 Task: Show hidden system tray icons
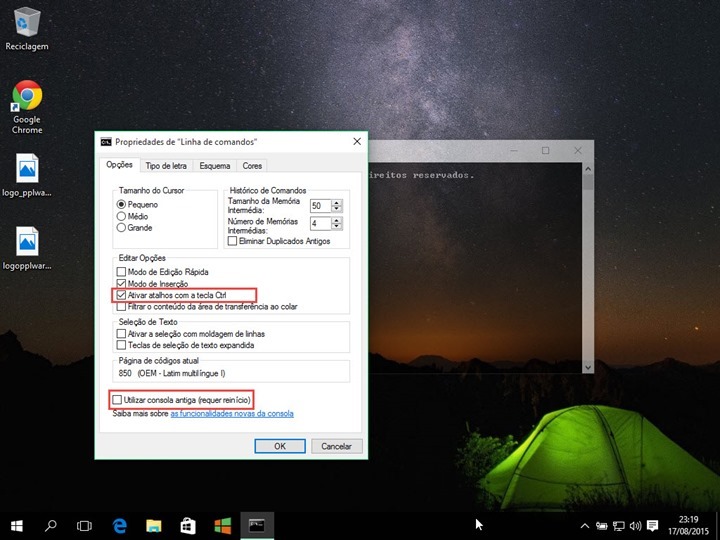pos(585,526)
